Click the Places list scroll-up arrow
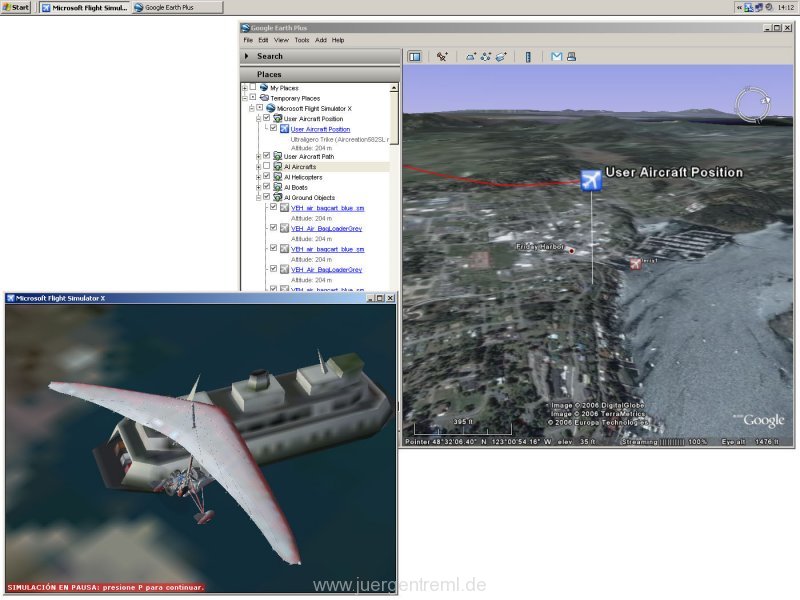The image size is (800, 600). pos(394,88)
